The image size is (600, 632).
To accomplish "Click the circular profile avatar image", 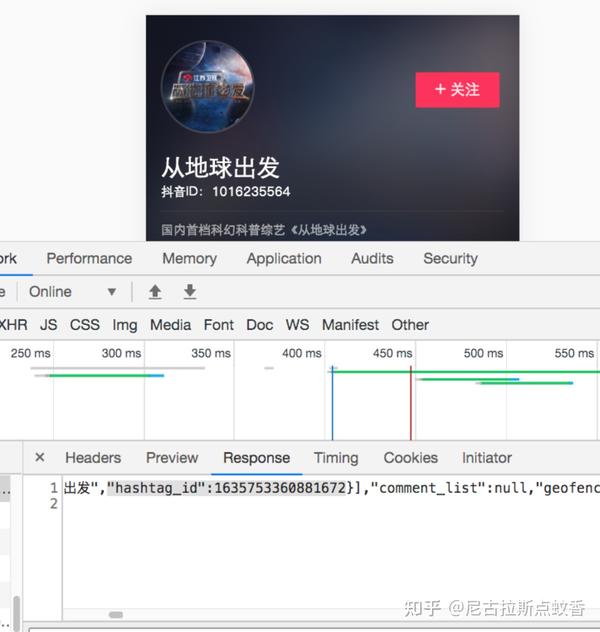I will click(208, 86).
